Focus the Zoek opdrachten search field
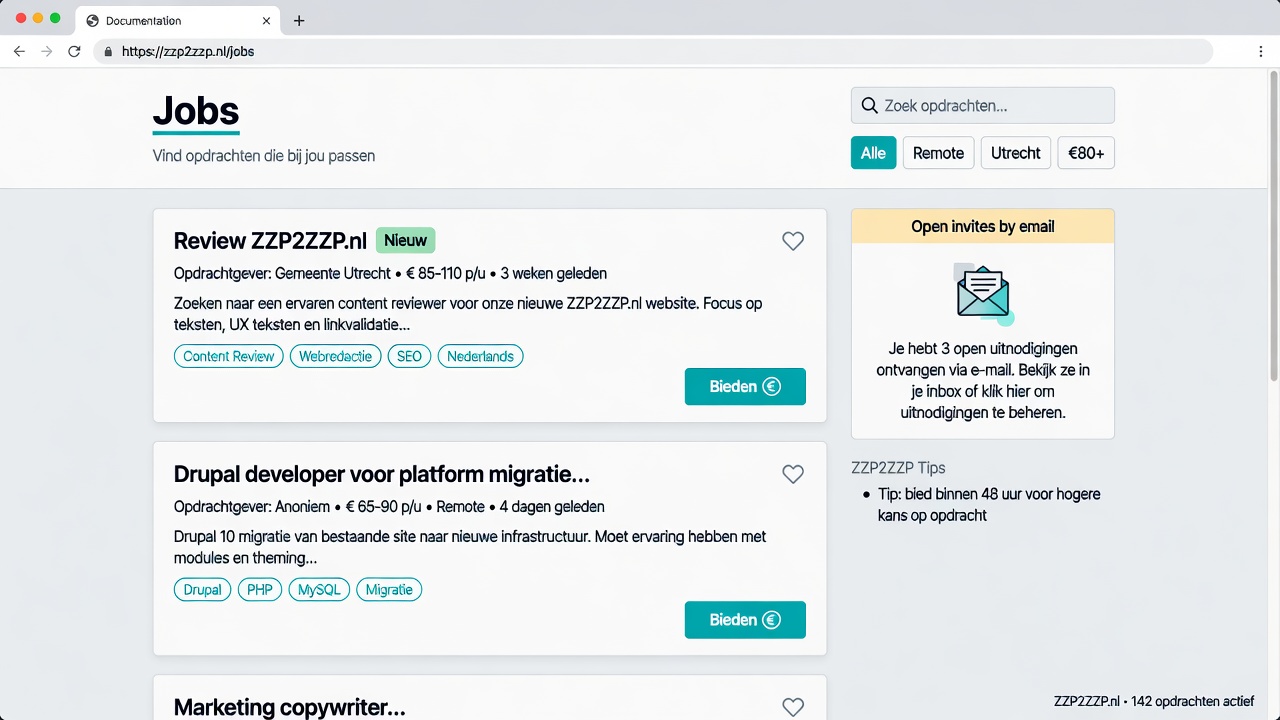Screen dimensions: 1280x720 pyautogui.click(x=983, y=106)
